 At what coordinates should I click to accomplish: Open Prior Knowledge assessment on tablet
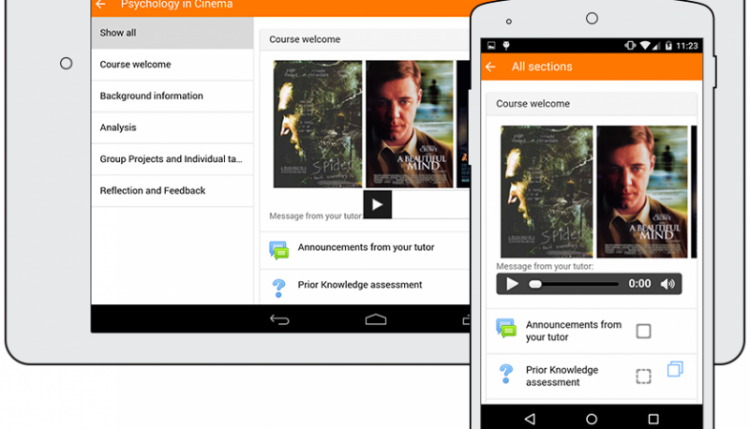point(360,285)
